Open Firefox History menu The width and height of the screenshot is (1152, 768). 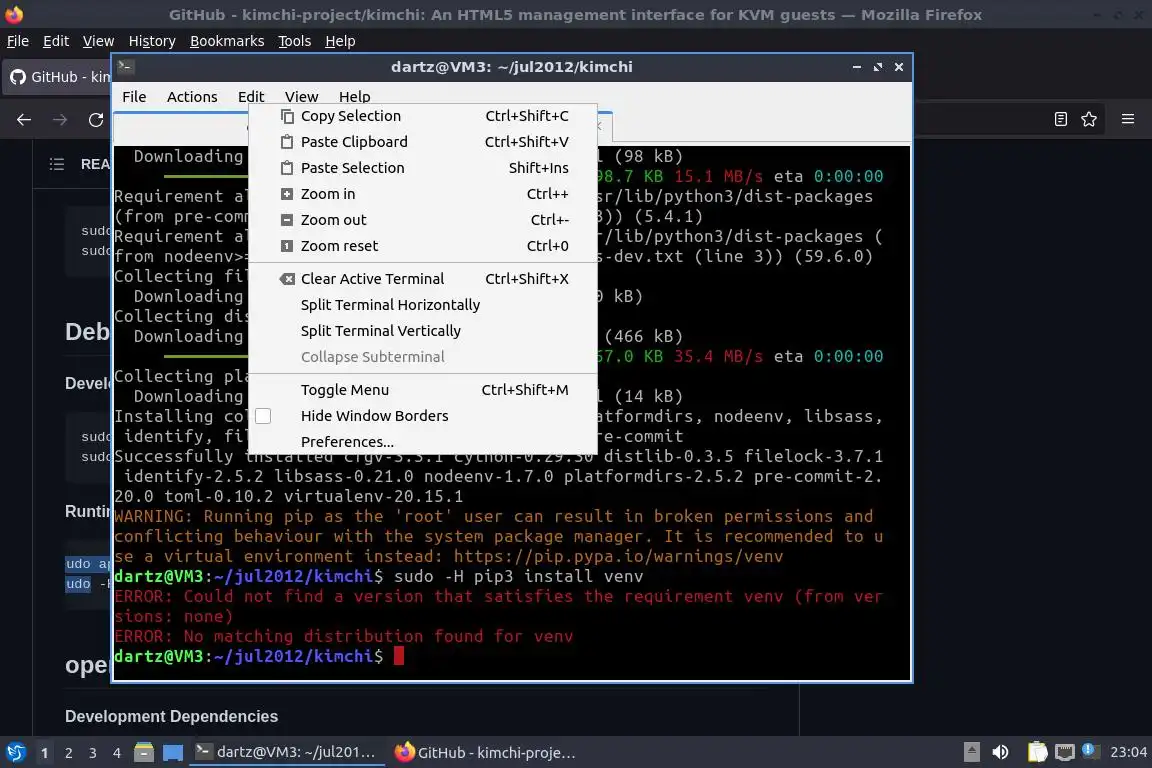152,41
